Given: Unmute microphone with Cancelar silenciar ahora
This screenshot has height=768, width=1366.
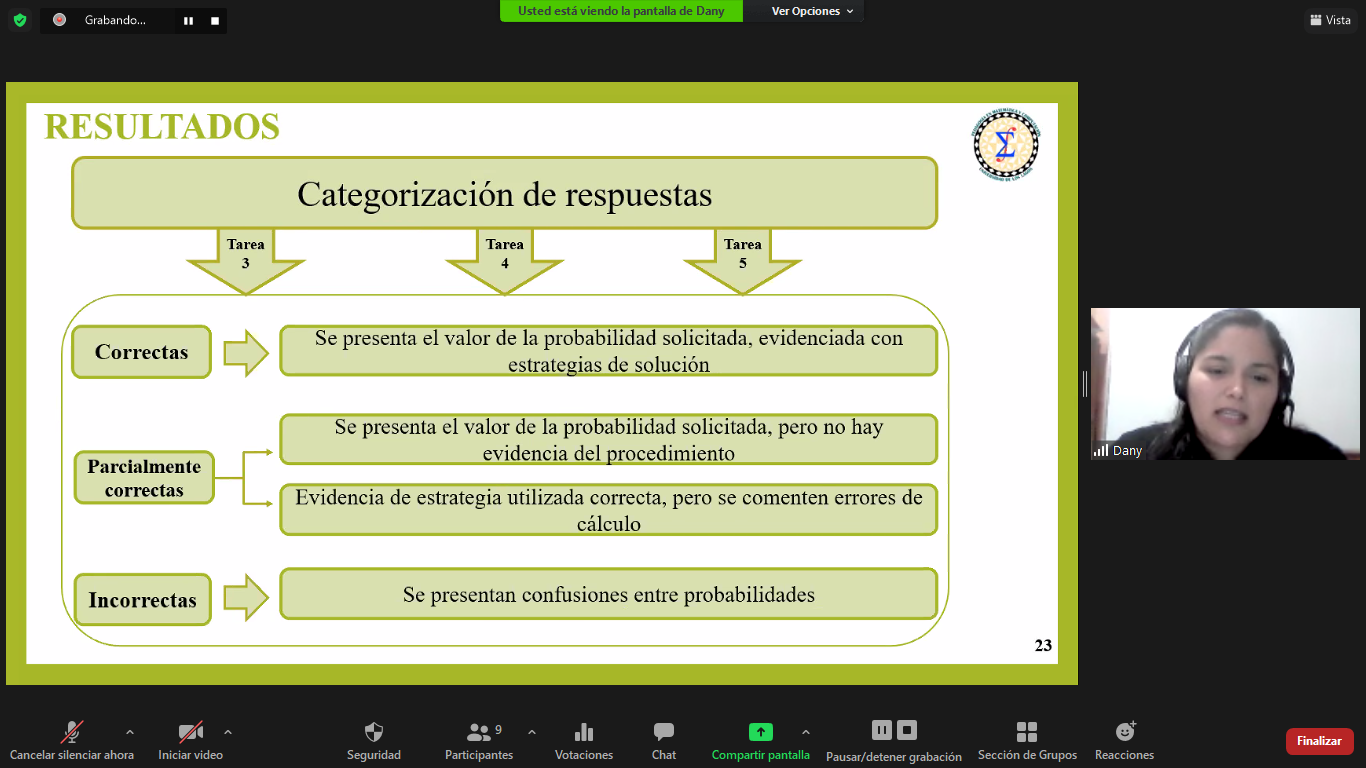Looking at the screenshot, I should point(71,733).
